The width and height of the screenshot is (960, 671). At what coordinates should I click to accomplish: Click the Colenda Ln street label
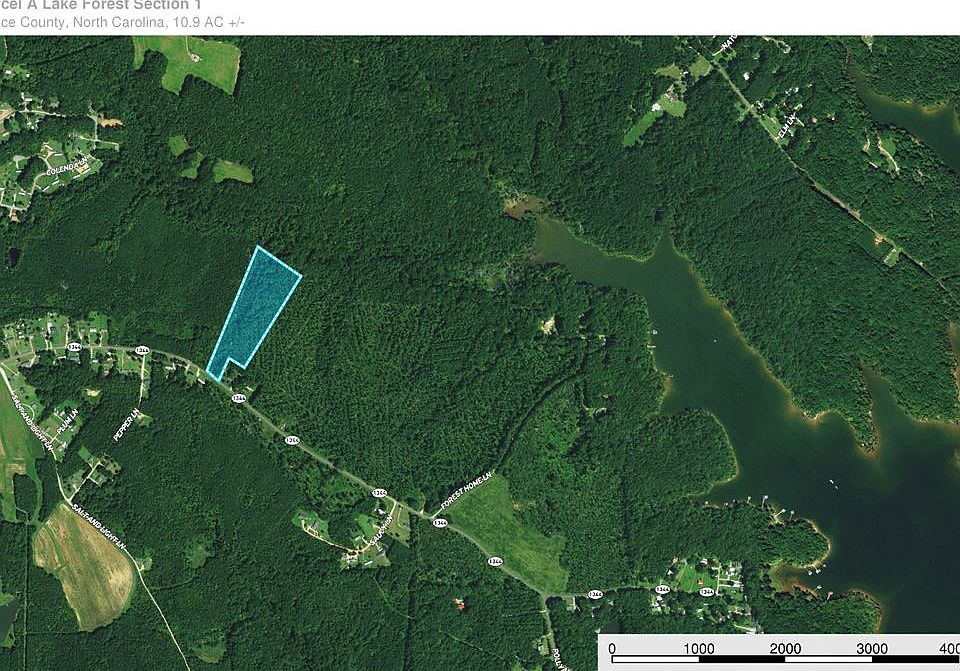[x=67, y=165]
